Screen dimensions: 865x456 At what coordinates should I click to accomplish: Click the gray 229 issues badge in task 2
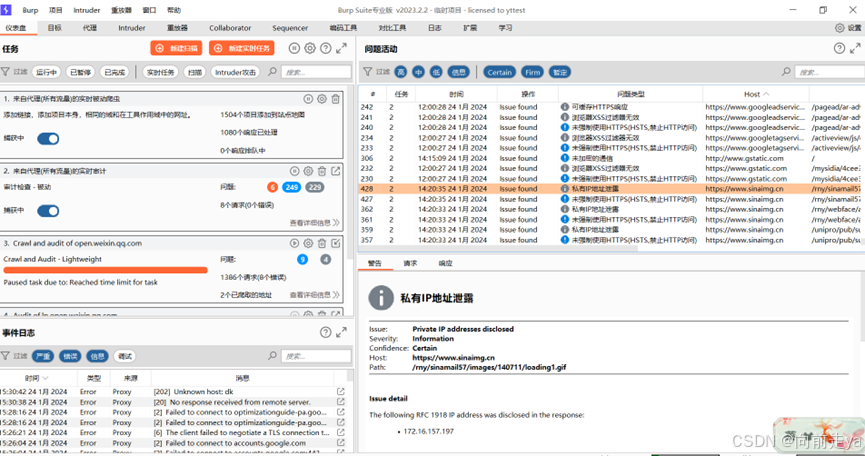click(x=315, y=187)
